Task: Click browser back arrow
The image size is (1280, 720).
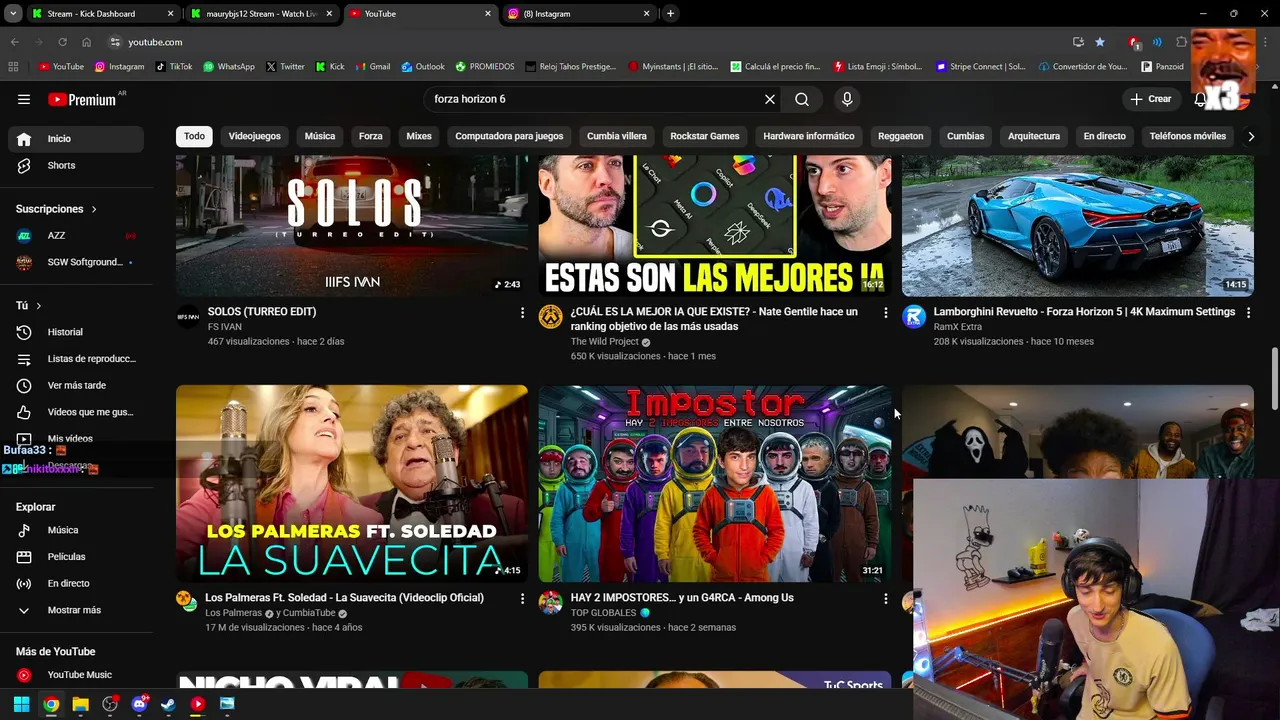Action: point(15,42)
